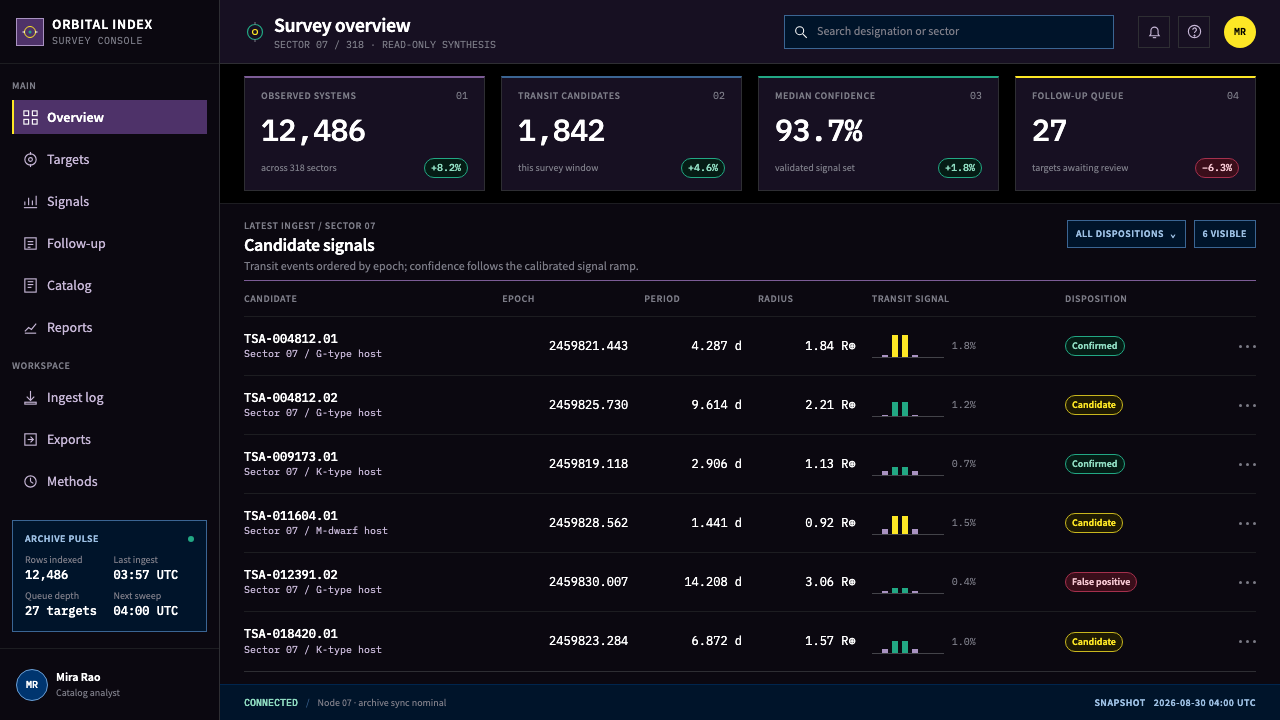The height and width of the screenshot is (720, 1280).
Task: Click the Epoch column header
Action: click(x=518, y=299)
